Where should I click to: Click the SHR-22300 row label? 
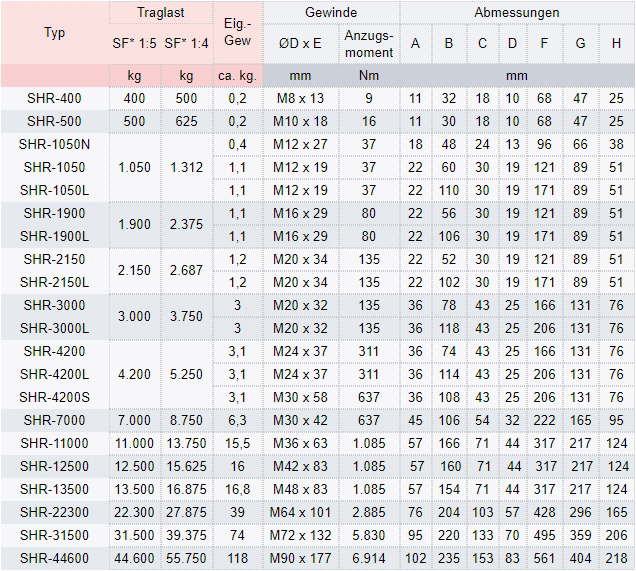coord(55,512)
